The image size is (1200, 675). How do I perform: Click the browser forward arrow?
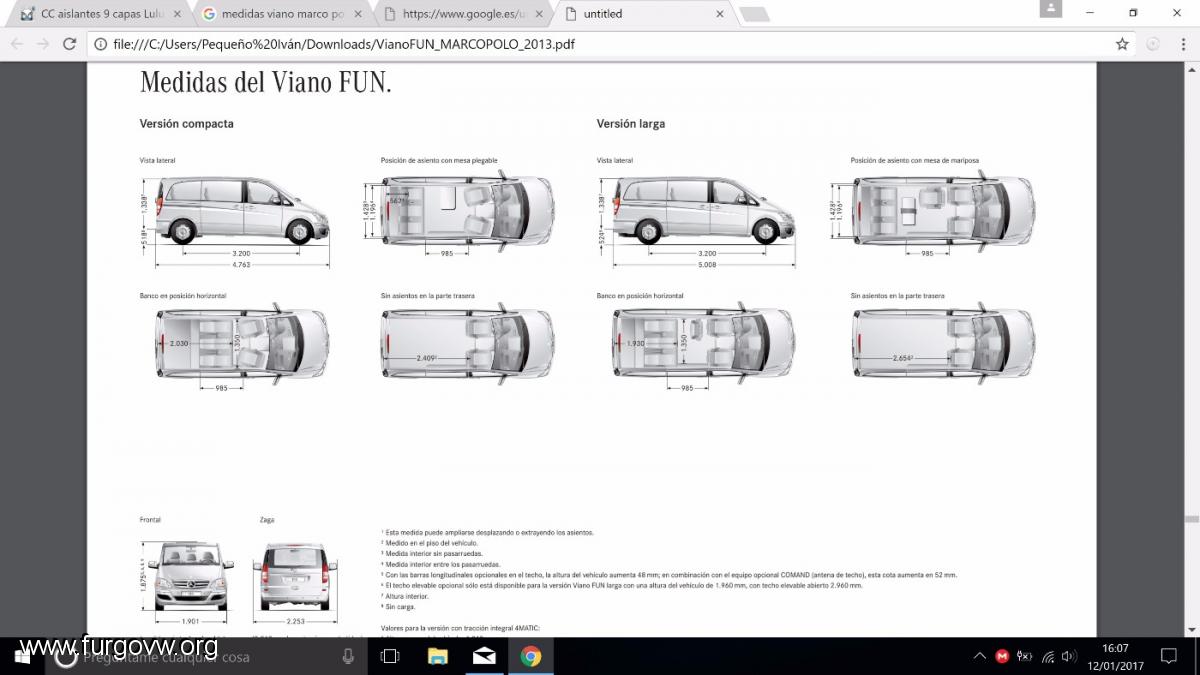tap(43, 44)
